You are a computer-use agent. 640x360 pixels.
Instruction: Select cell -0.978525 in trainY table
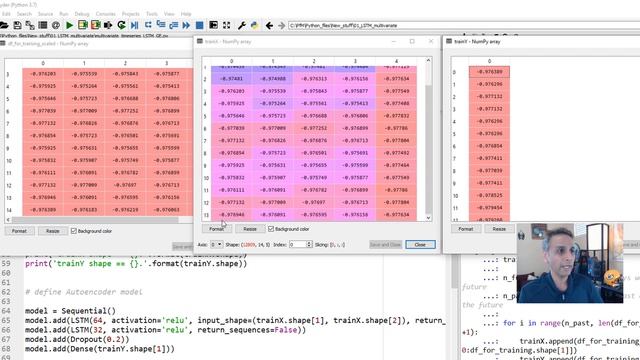click(489, 196)
